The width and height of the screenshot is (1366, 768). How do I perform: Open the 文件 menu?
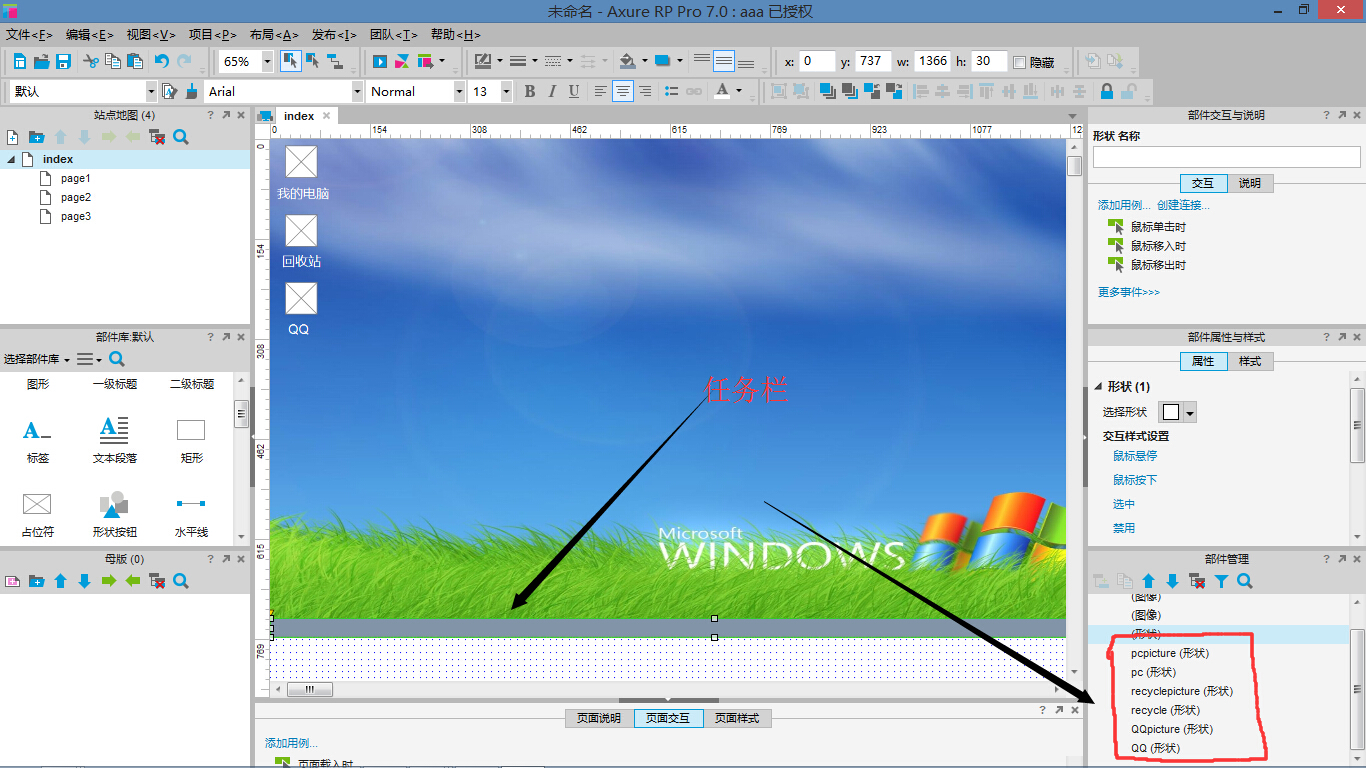pos(29,34)
